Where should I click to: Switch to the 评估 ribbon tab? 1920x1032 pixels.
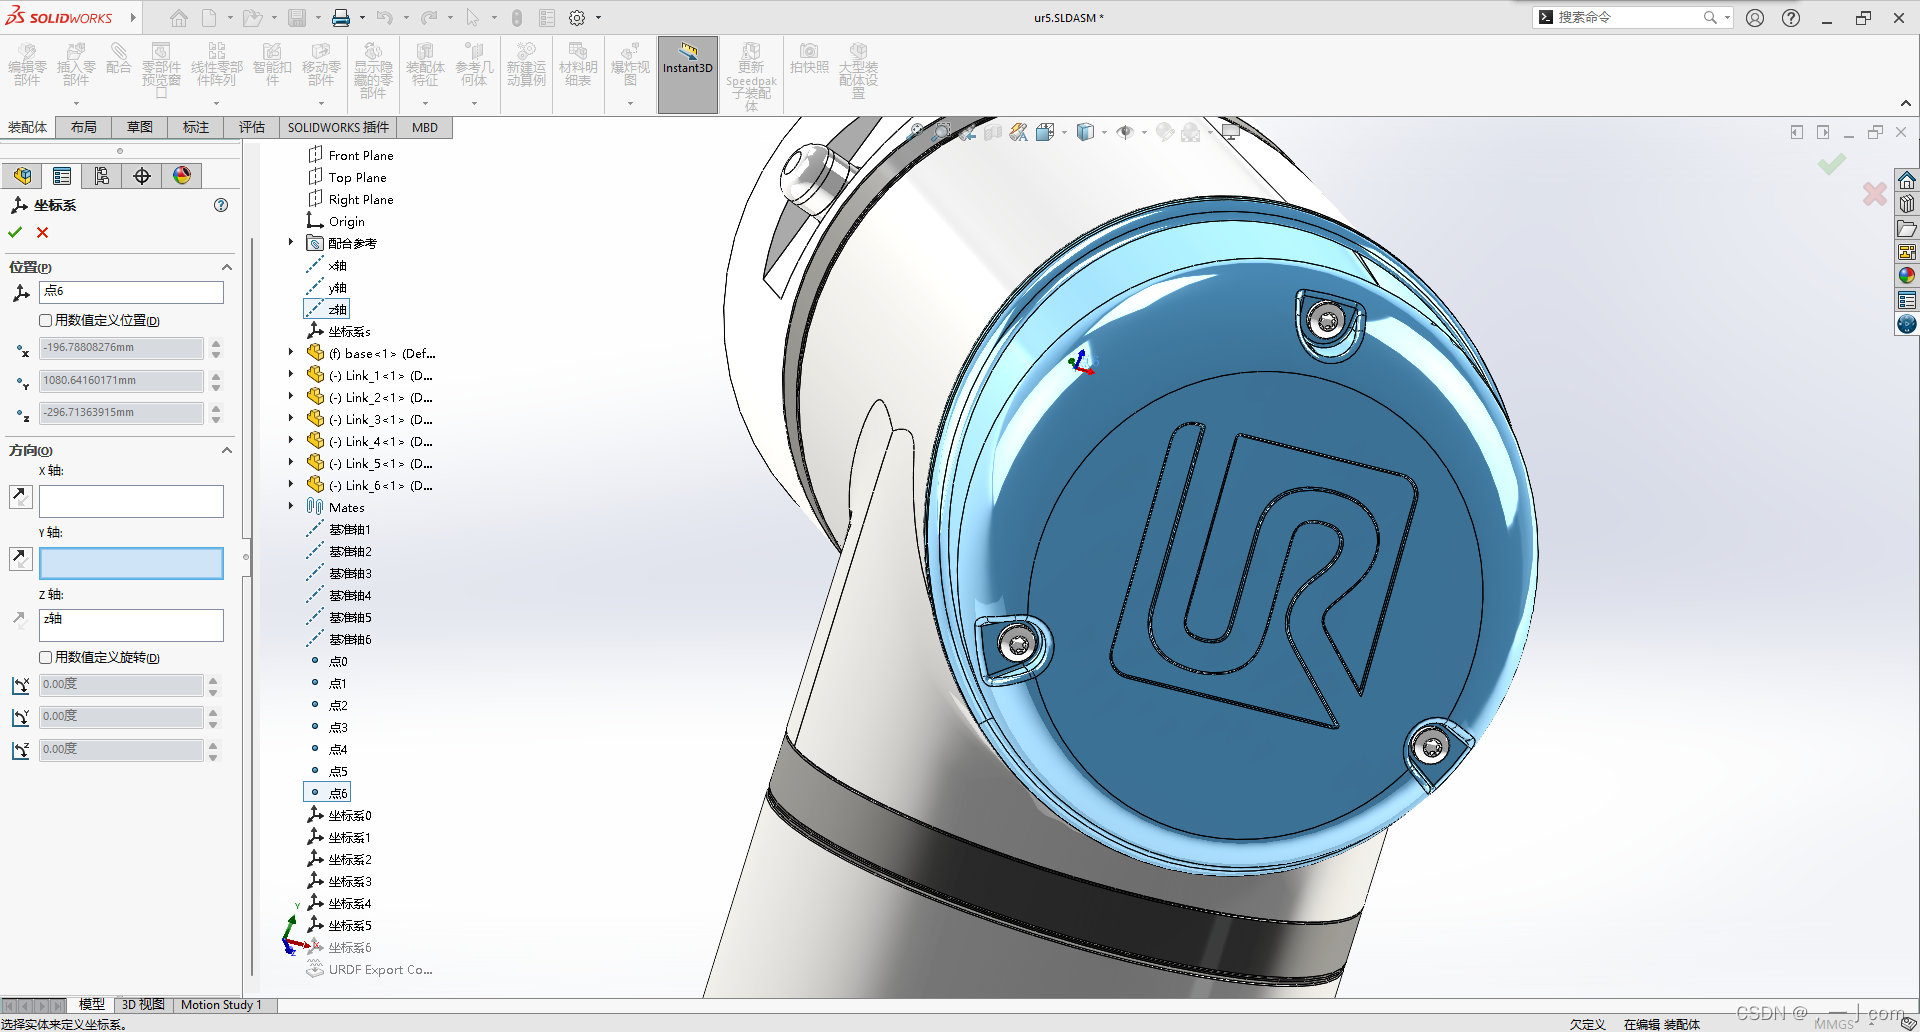(x=252, y=127)
